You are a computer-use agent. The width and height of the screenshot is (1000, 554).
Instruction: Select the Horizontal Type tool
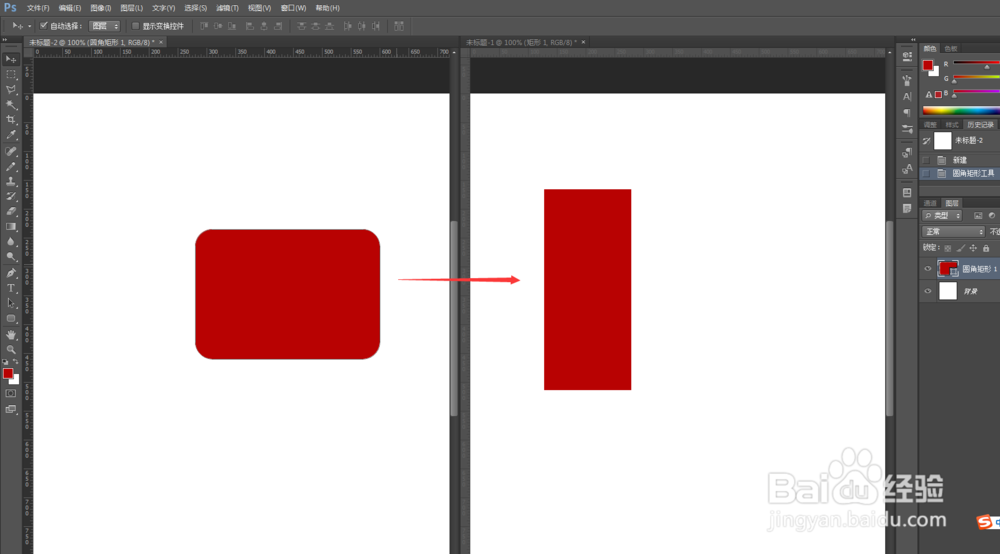[x=11, y=288]
